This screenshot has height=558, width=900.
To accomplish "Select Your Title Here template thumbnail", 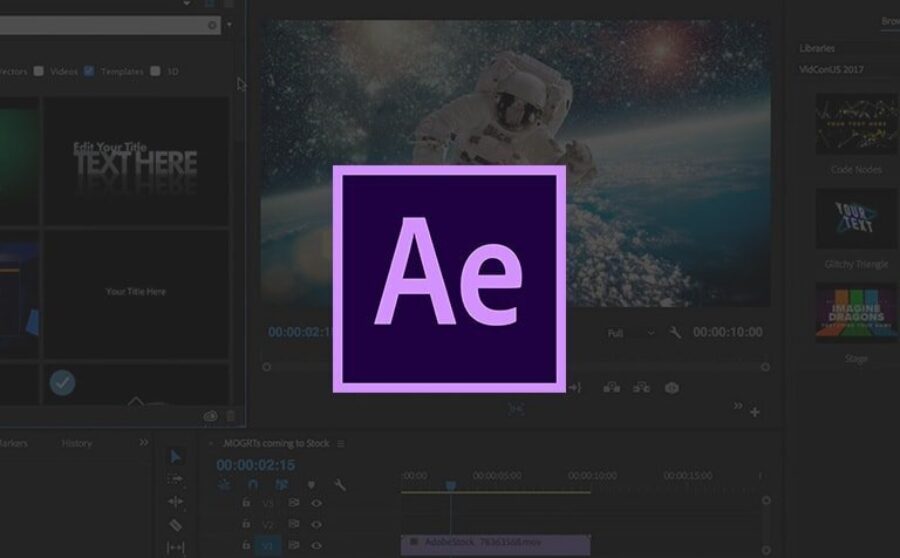I will [136, 294].
